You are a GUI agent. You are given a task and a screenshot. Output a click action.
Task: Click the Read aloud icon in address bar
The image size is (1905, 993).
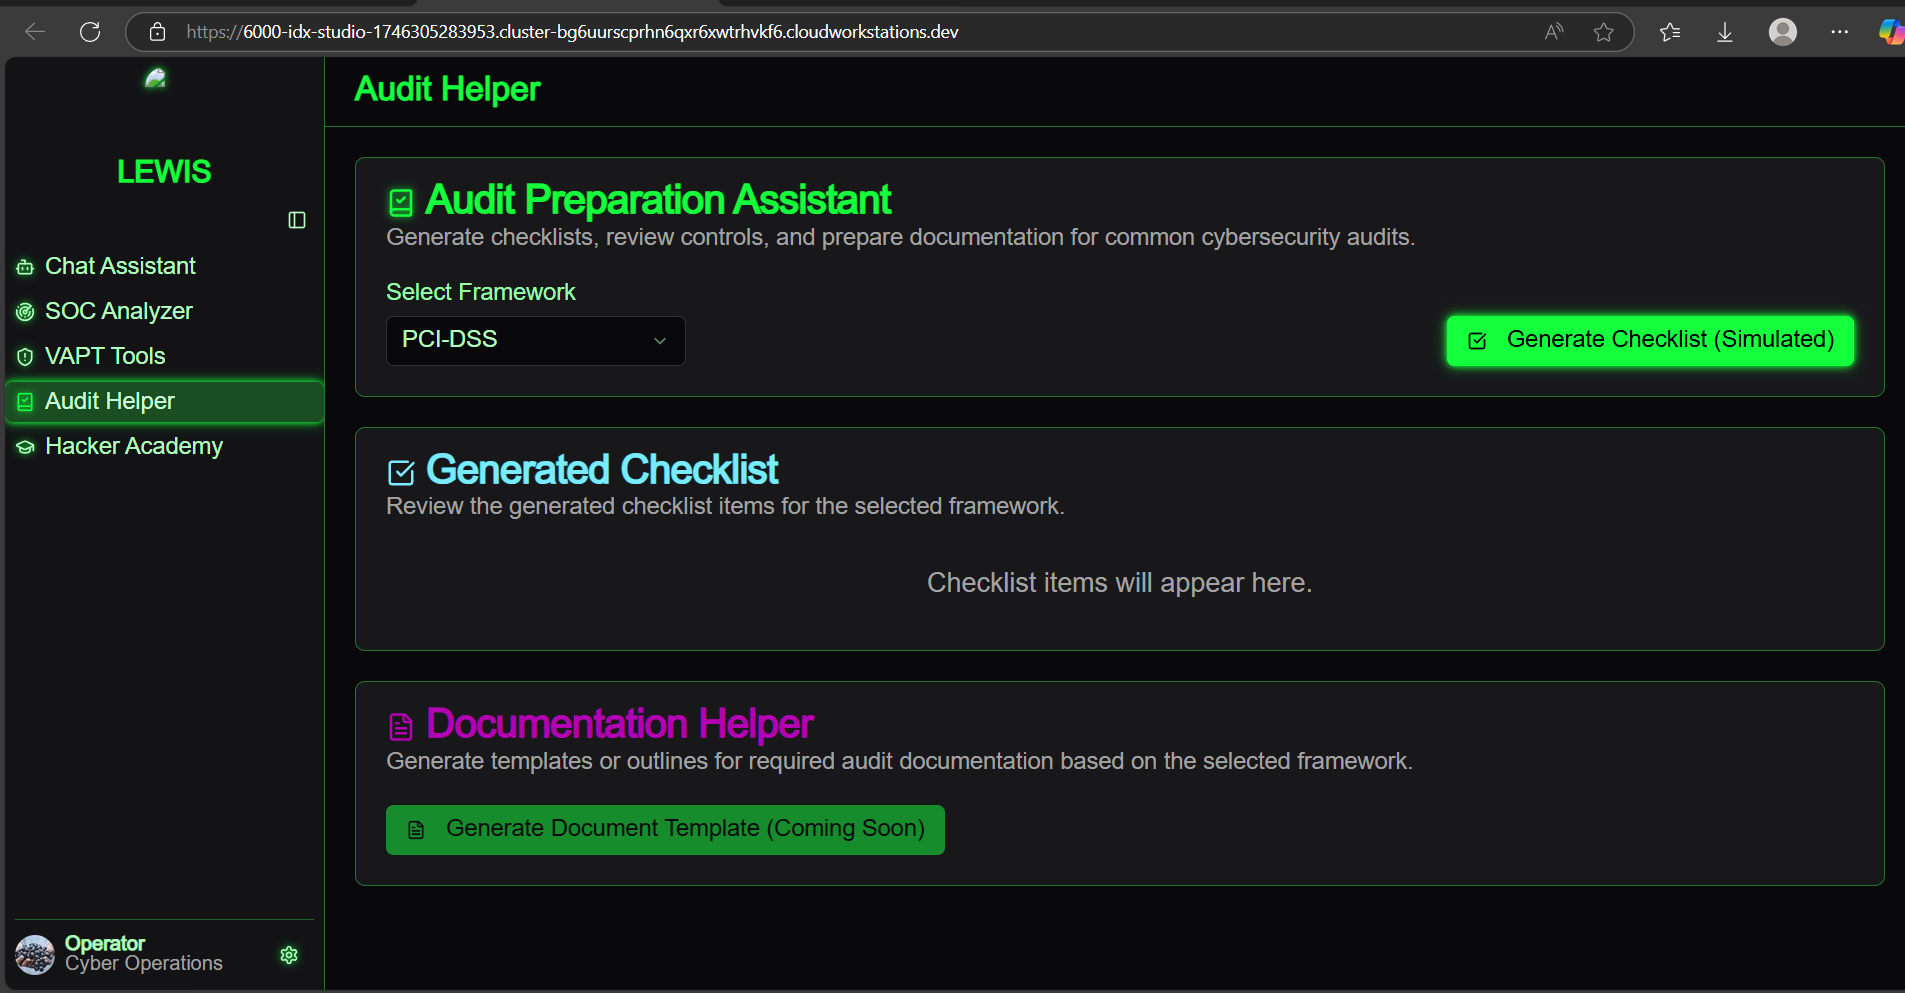(1553, 32)
